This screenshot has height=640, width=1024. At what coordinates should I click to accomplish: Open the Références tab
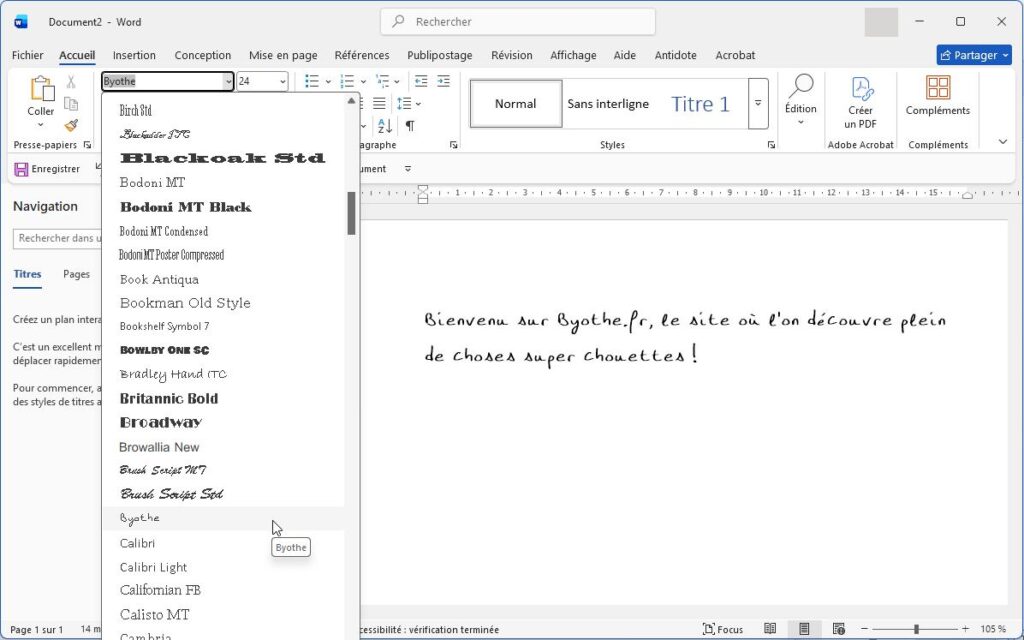pyautogui.click(x=362, y=56)
